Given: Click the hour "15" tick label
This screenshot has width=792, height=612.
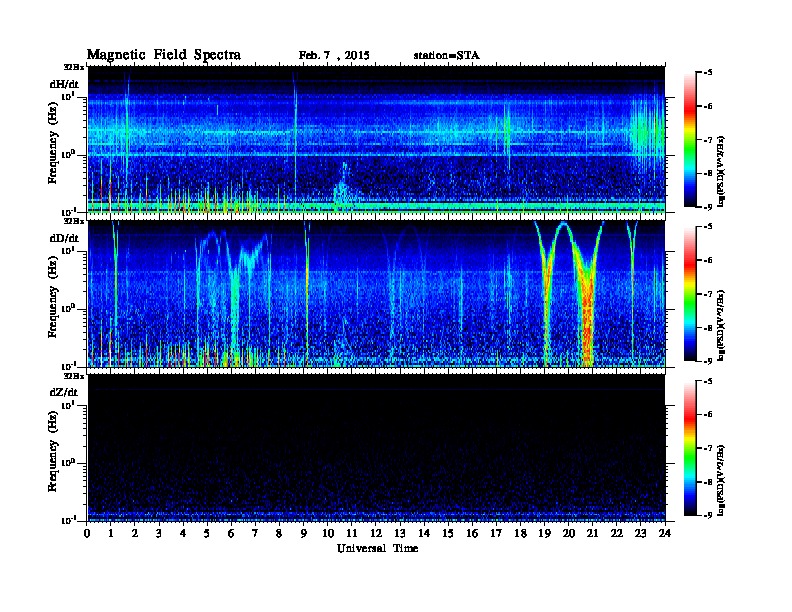Looking at the screenshot, I should (x=448, y=533).
